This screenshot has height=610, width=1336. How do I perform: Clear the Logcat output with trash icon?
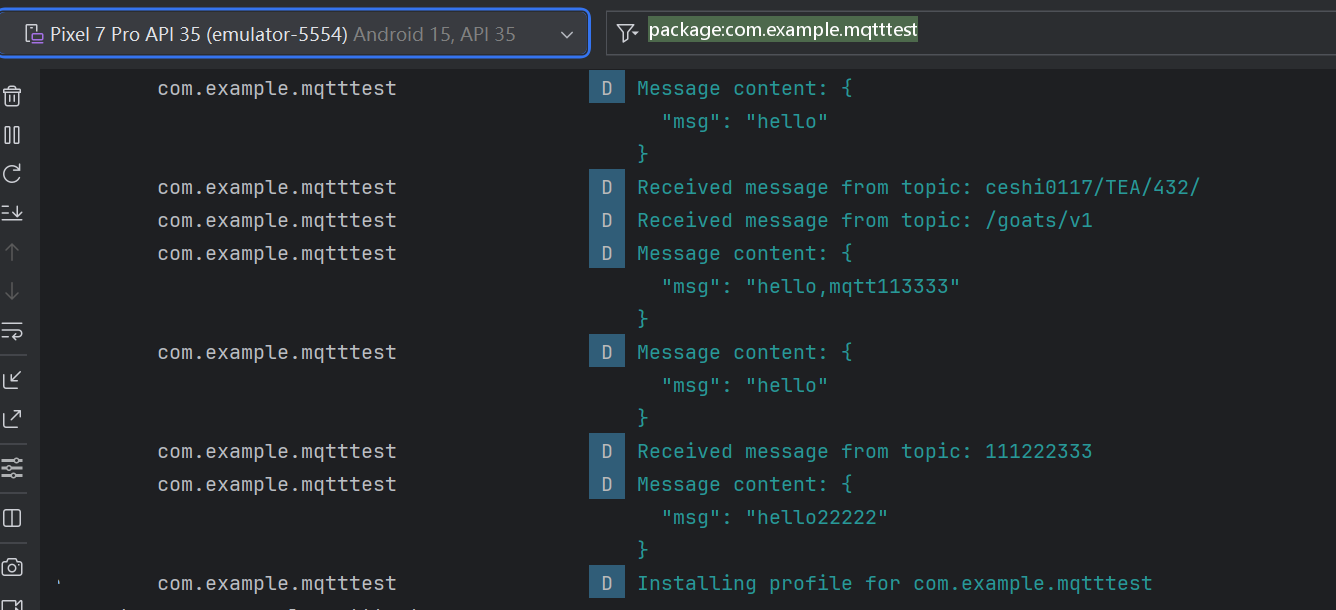12,96
